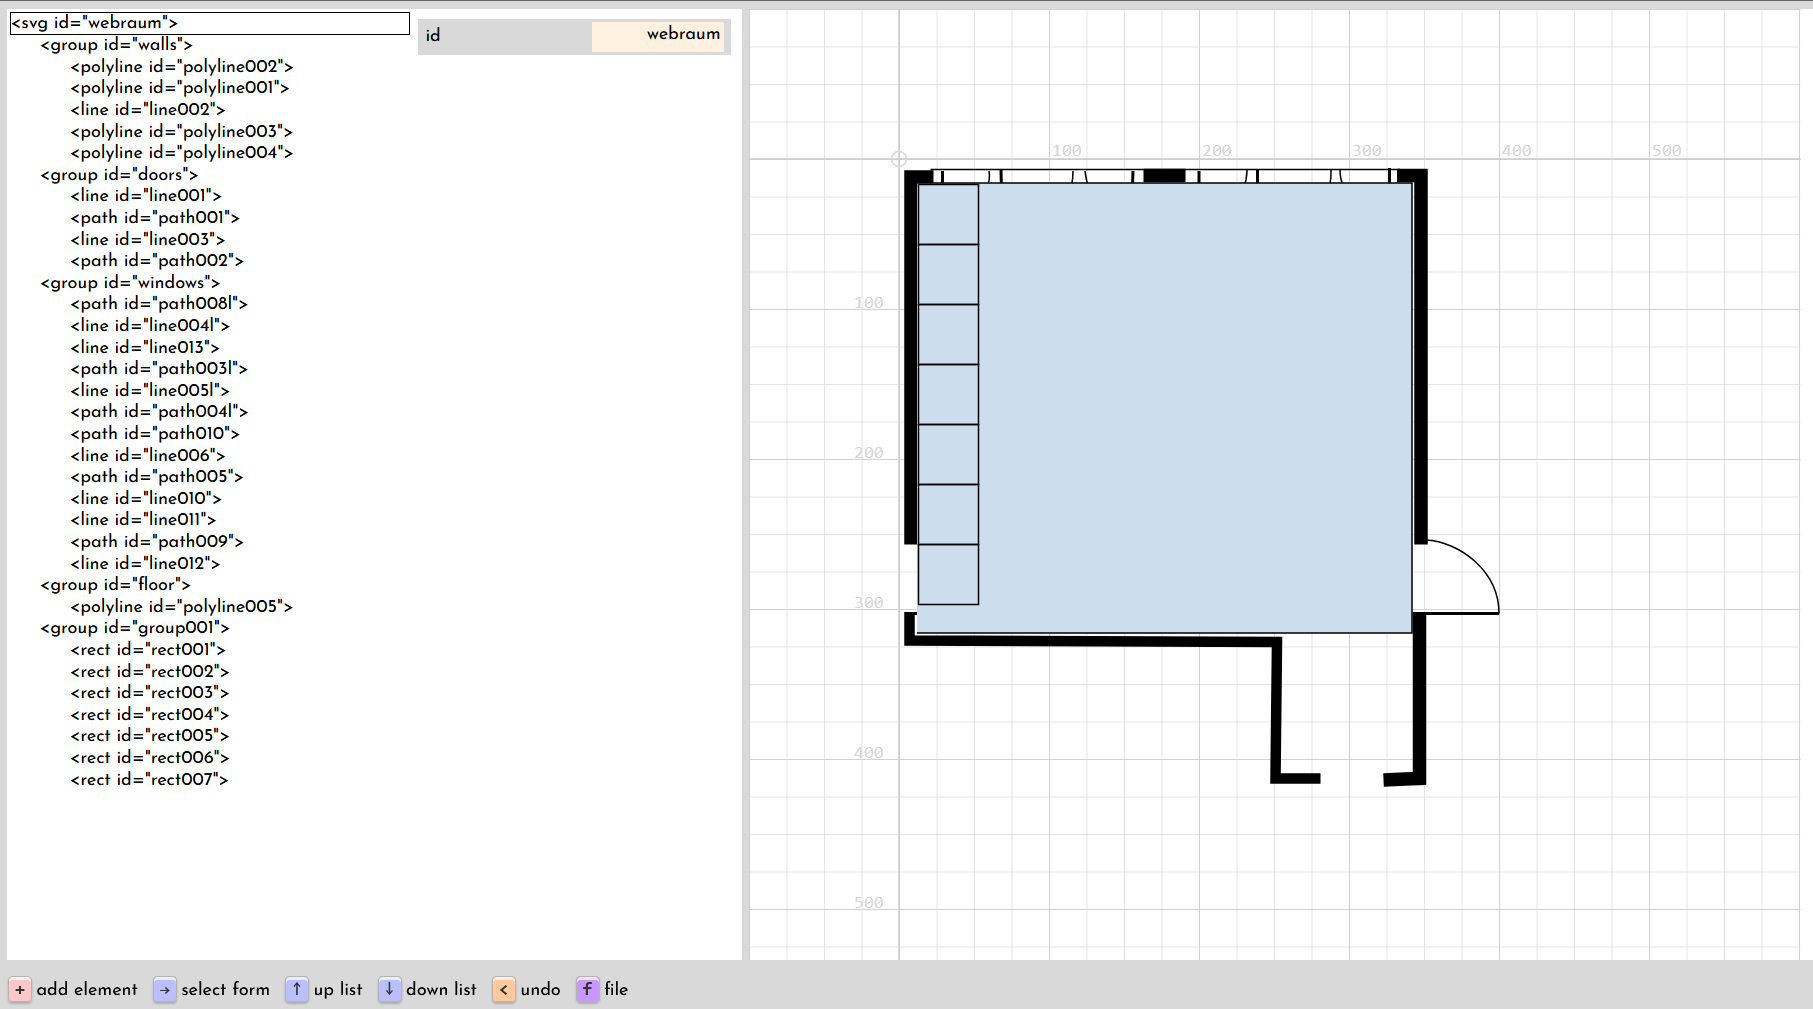Select path id="path004l" row
The width and height of the screenshot is (1813, 1009).
coord(159,412)
